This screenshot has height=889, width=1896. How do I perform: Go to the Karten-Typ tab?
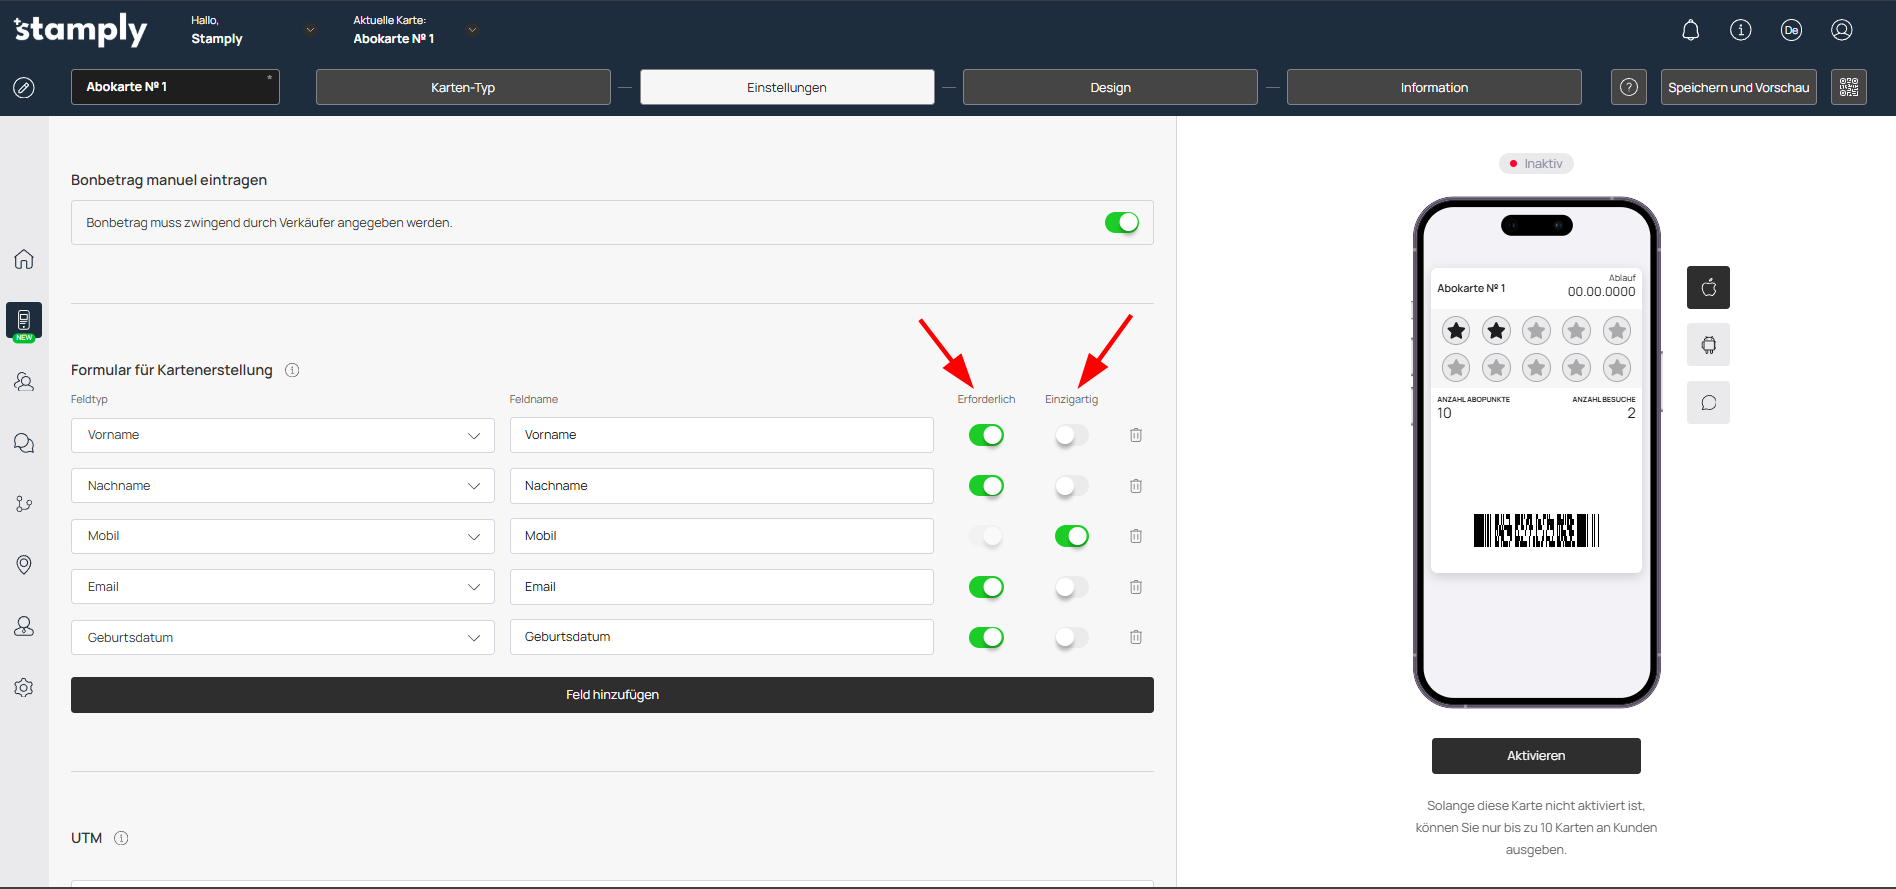click(x=463, y=87)
